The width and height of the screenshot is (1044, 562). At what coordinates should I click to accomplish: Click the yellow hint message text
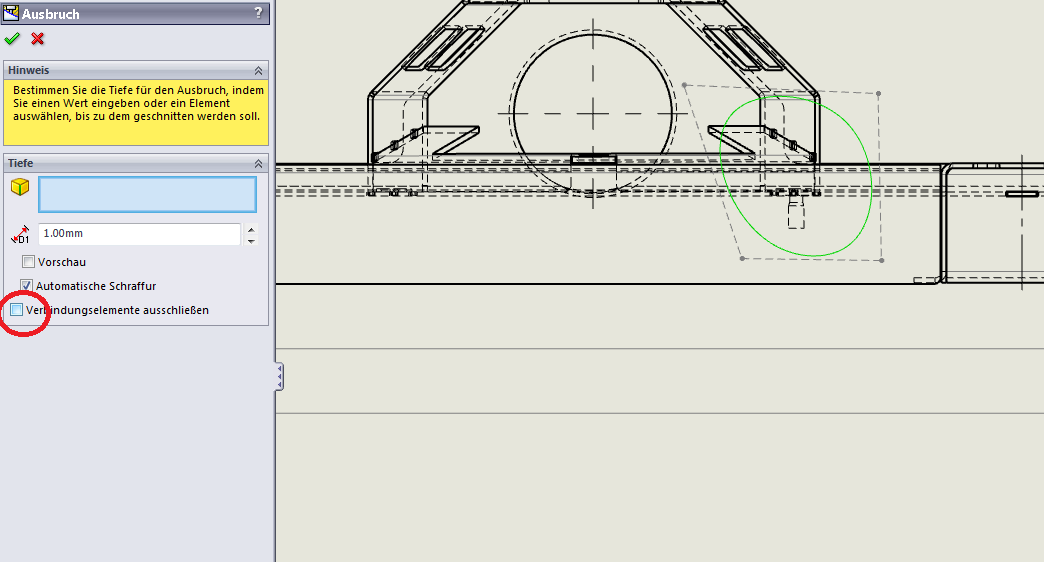(x=138, y=103)
